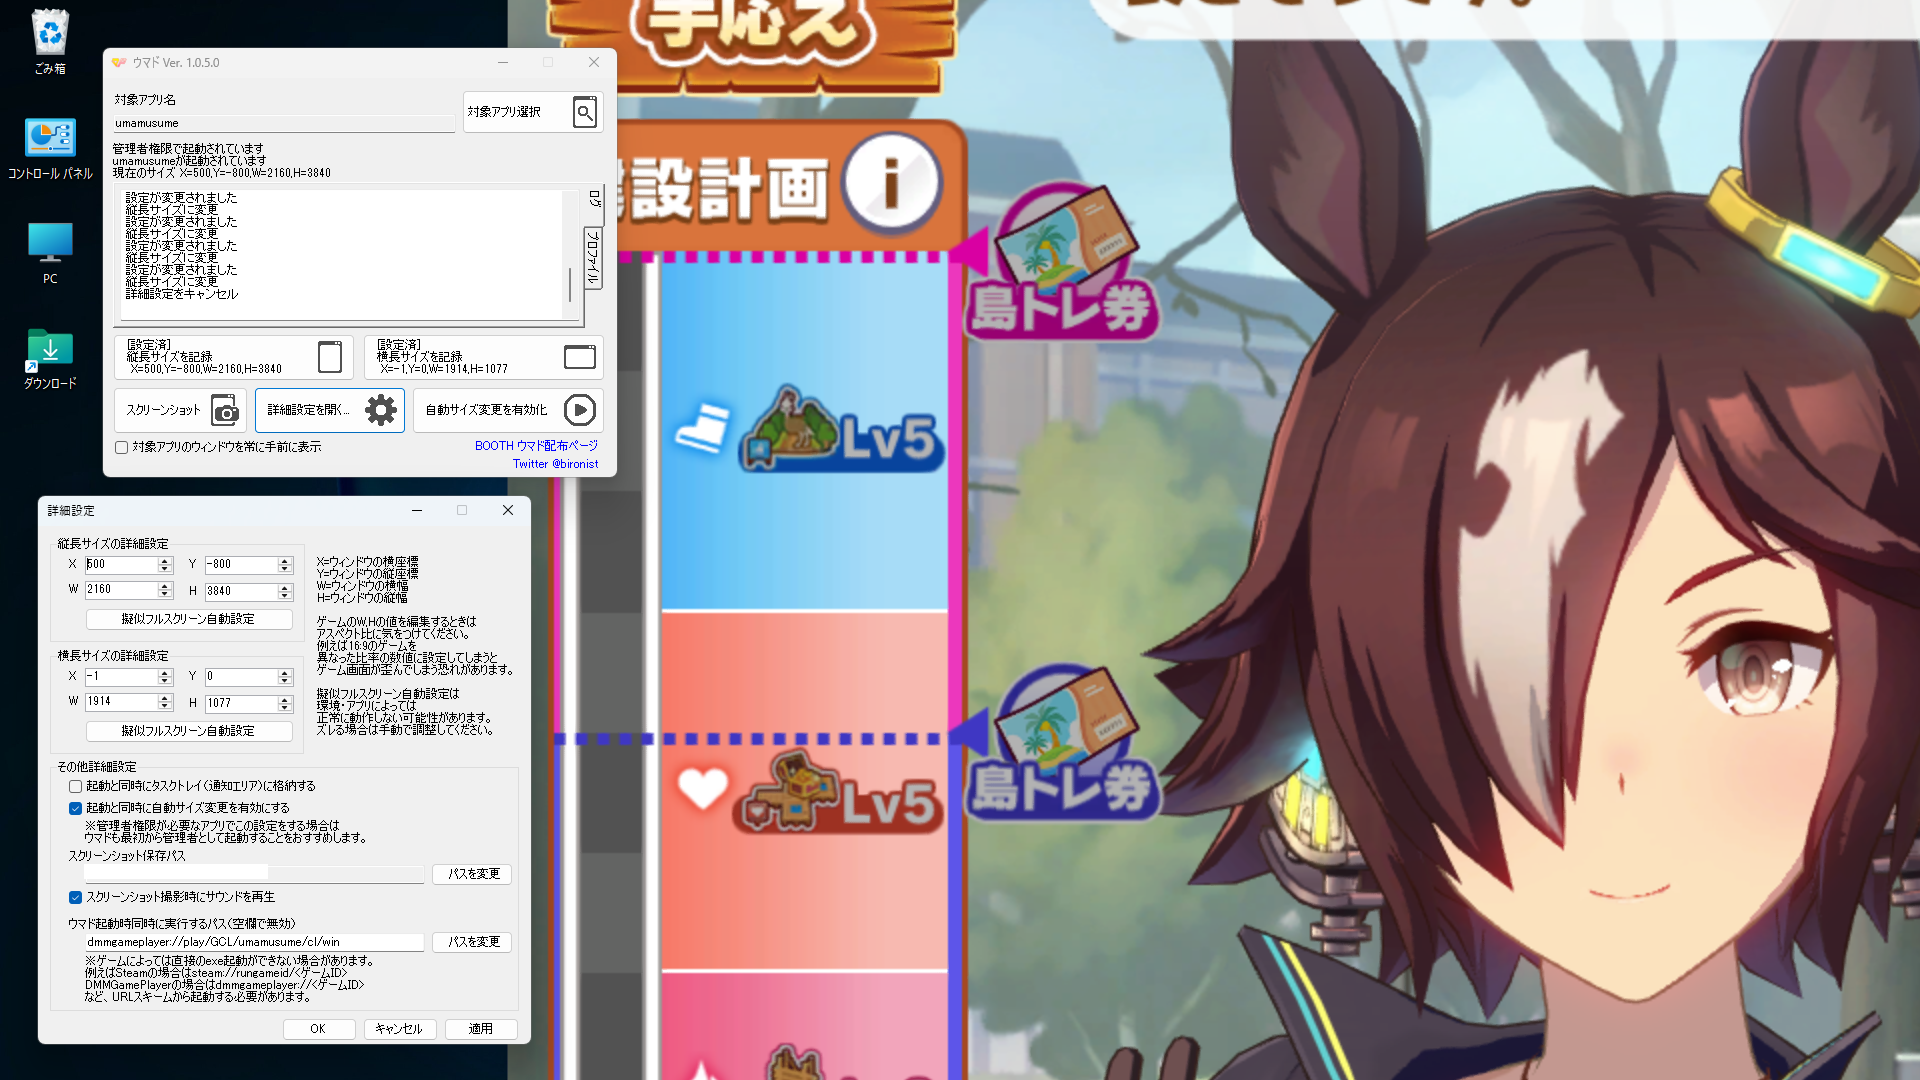Click the upper island training ticket icon
Viewport: 1920px width, 1080px height.
pos(1062,262)
